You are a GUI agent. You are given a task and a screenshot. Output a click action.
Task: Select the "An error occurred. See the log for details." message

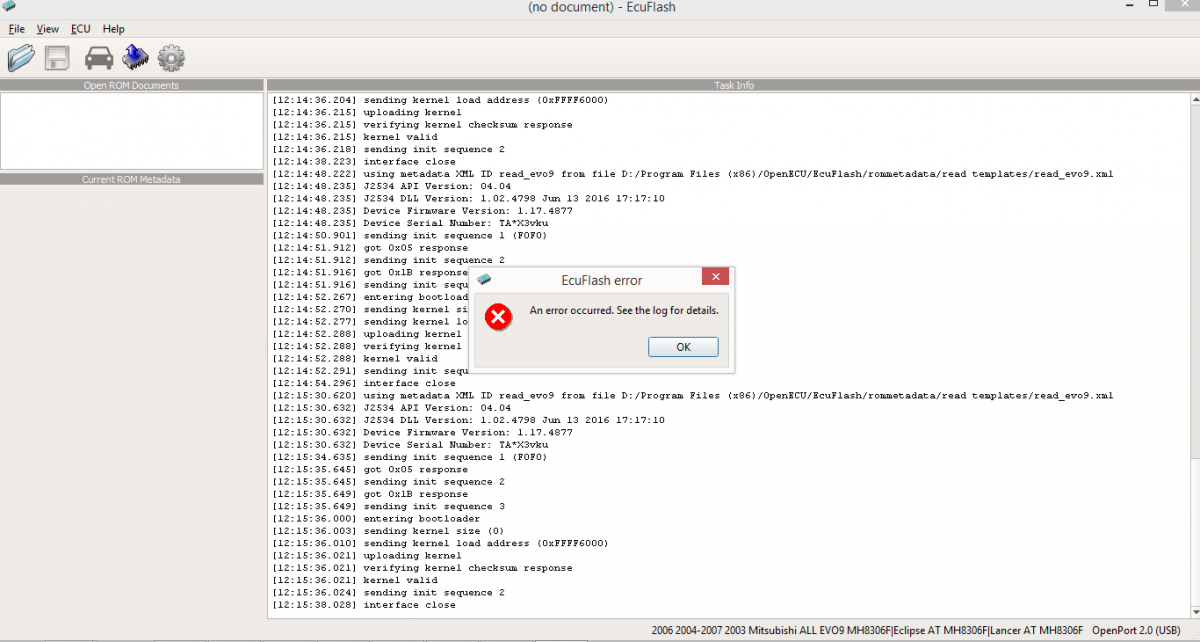pyautogui.click(x=624, y=310)
